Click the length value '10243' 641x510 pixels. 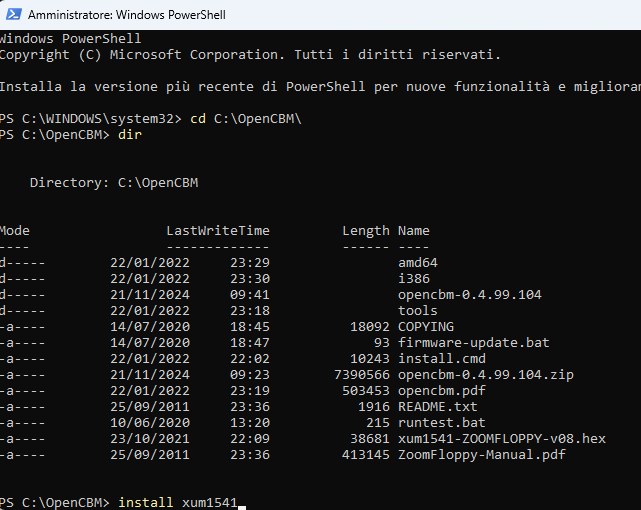(x=370, y=359)
